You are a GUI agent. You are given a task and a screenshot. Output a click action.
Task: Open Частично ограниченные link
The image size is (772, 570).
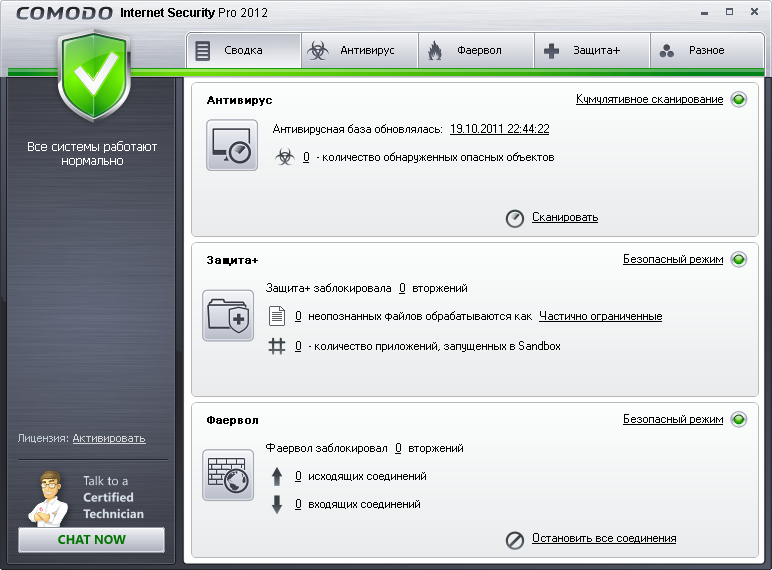[x=600, y=316]
